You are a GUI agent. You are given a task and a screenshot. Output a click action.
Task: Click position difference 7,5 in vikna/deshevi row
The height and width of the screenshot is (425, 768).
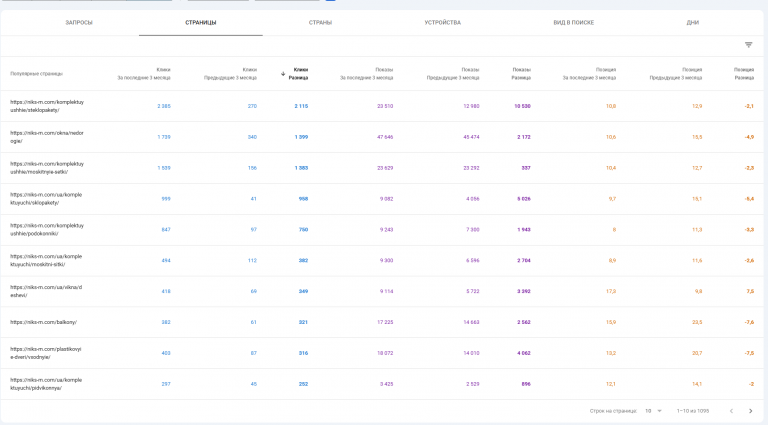coord(750,291)
